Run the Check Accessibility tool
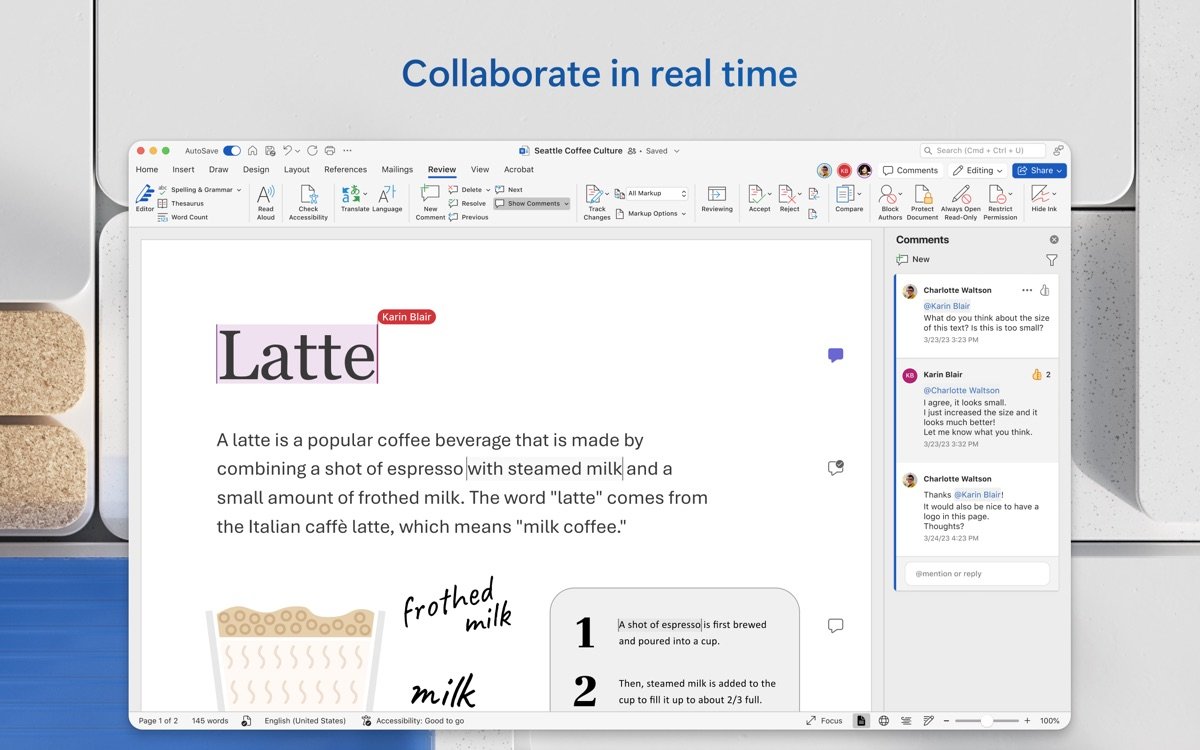The width and height of the screenshot is (1200, 750). coord(307,201)
